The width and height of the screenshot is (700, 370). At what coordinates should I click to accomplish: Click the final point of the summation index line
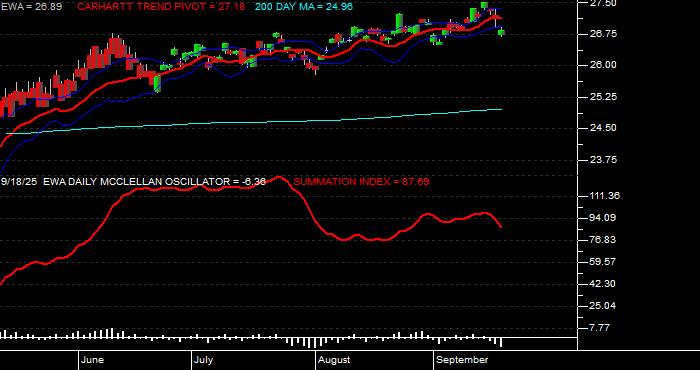[501, 227]
